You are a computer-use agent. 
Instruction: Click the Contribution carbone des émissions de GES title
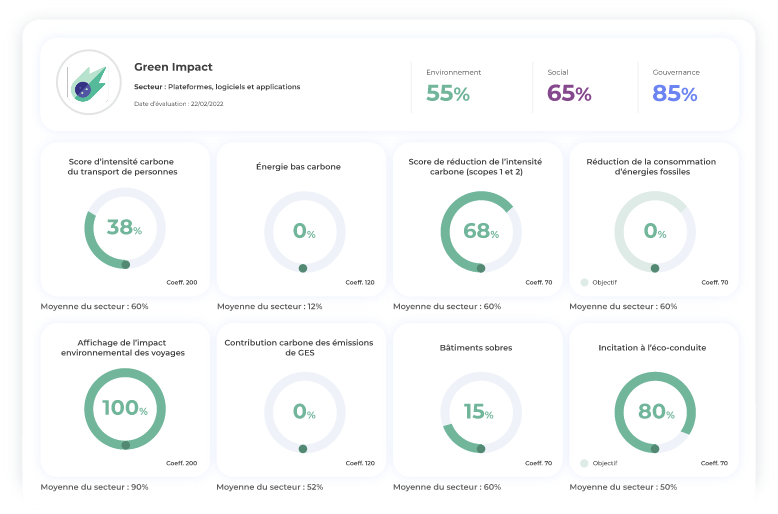click(299, 347)
